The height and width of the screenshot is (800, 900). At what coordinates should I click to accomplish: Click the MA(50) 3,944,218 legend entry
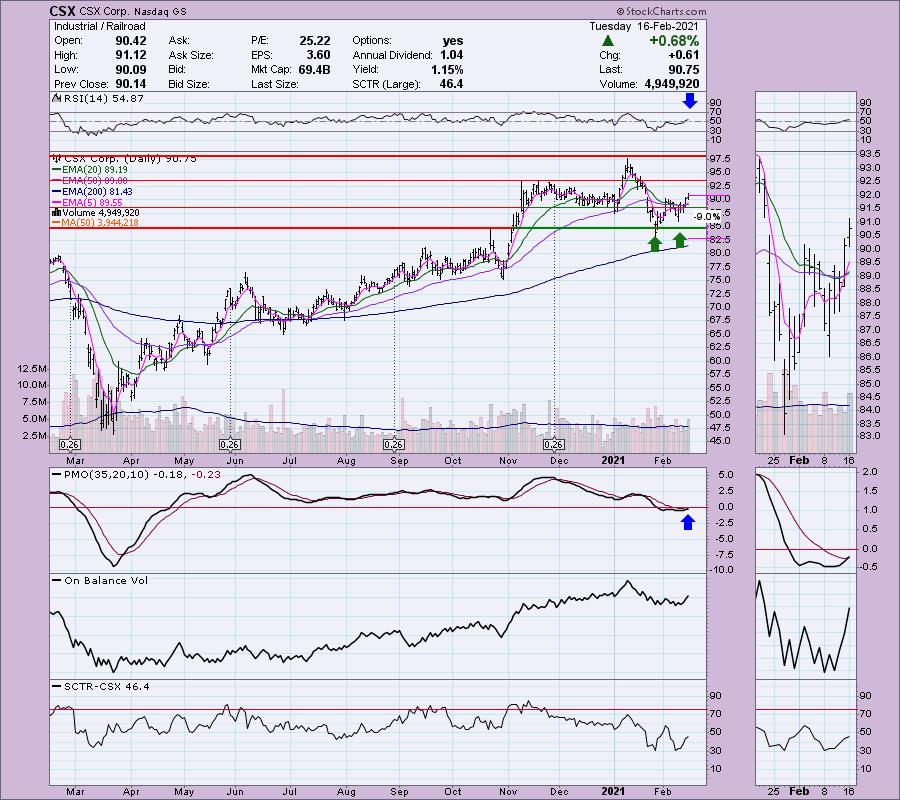pos(95,223)
